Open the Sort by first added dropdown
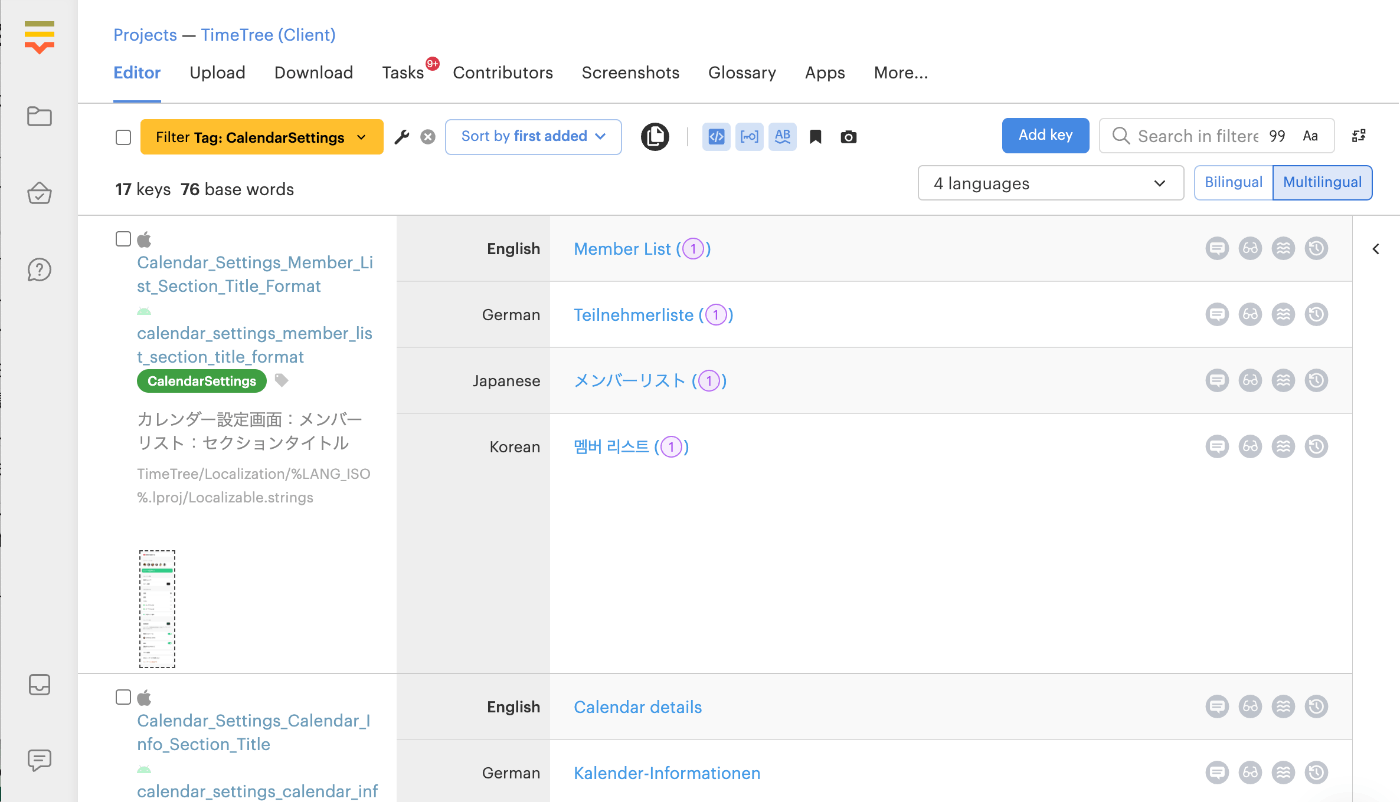The image size is (1400, 802). 533,137
